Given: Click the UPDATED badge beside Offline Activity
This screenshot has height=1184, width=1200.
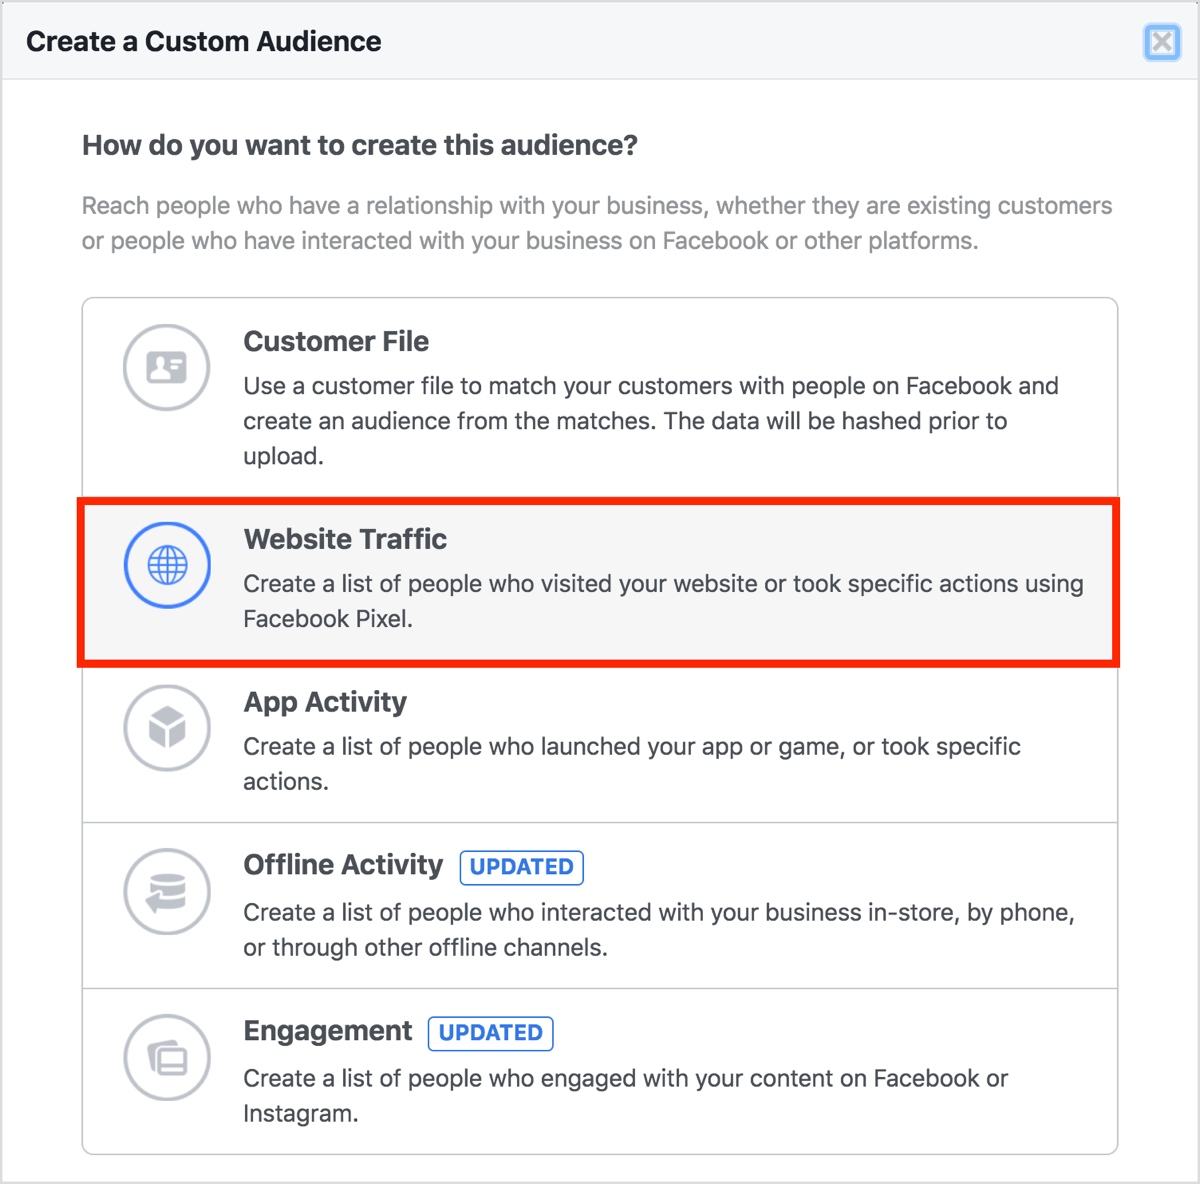Looking at the screenshot, I should (x=521, y=867).
